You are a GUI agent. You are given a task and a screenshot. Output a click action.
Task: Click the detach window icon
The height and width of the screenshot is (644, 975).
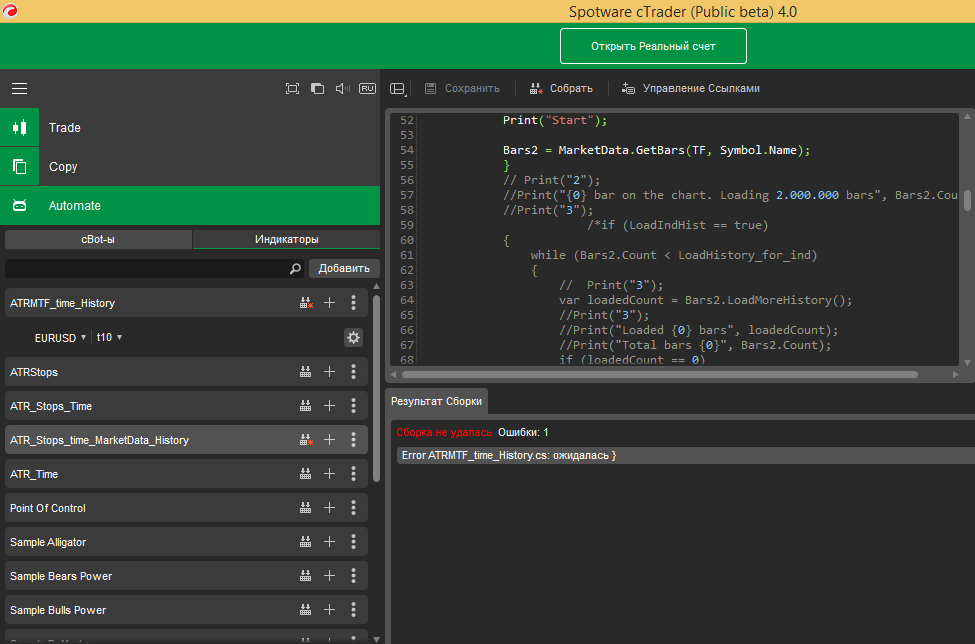317,88
